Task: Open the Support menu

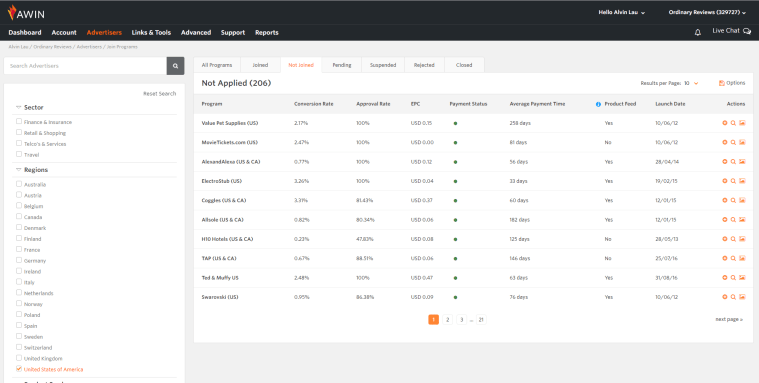Action: (x=233, y=32)
